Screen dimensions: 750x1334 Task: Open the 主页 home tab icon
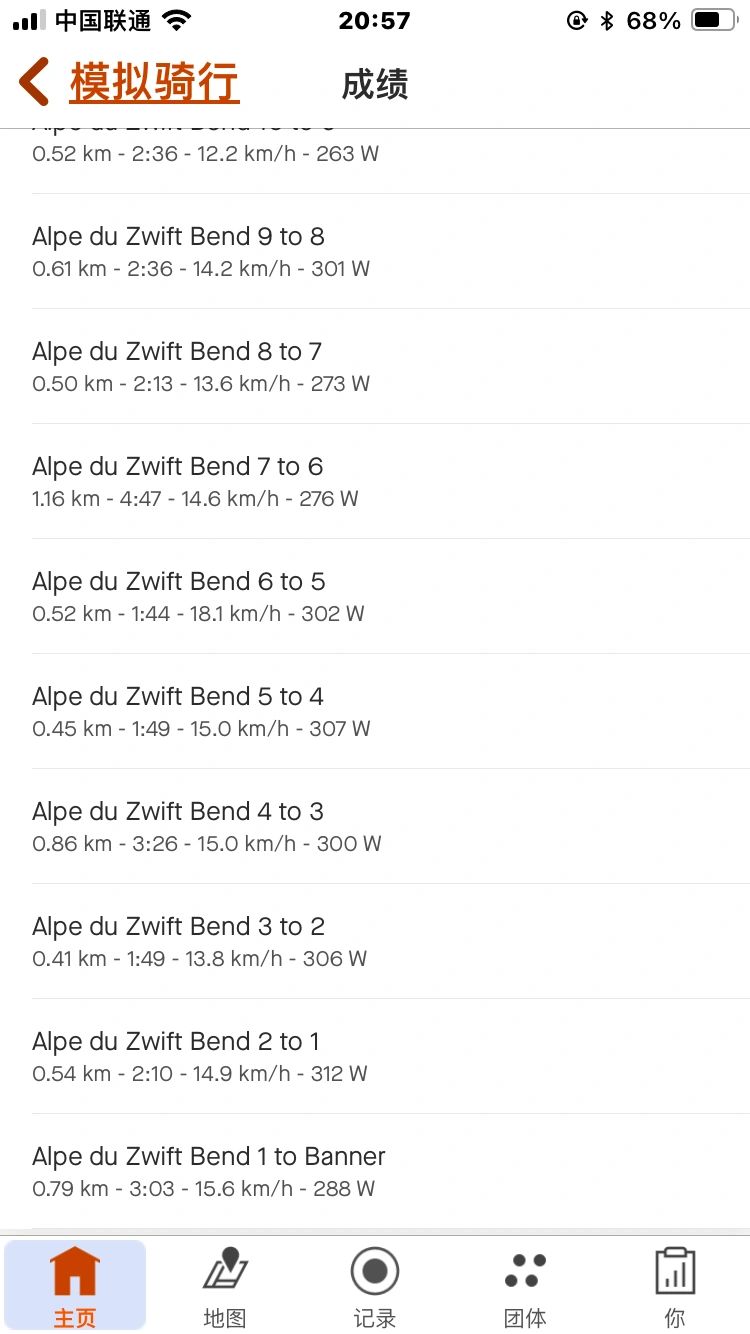tap(75, 1273)
